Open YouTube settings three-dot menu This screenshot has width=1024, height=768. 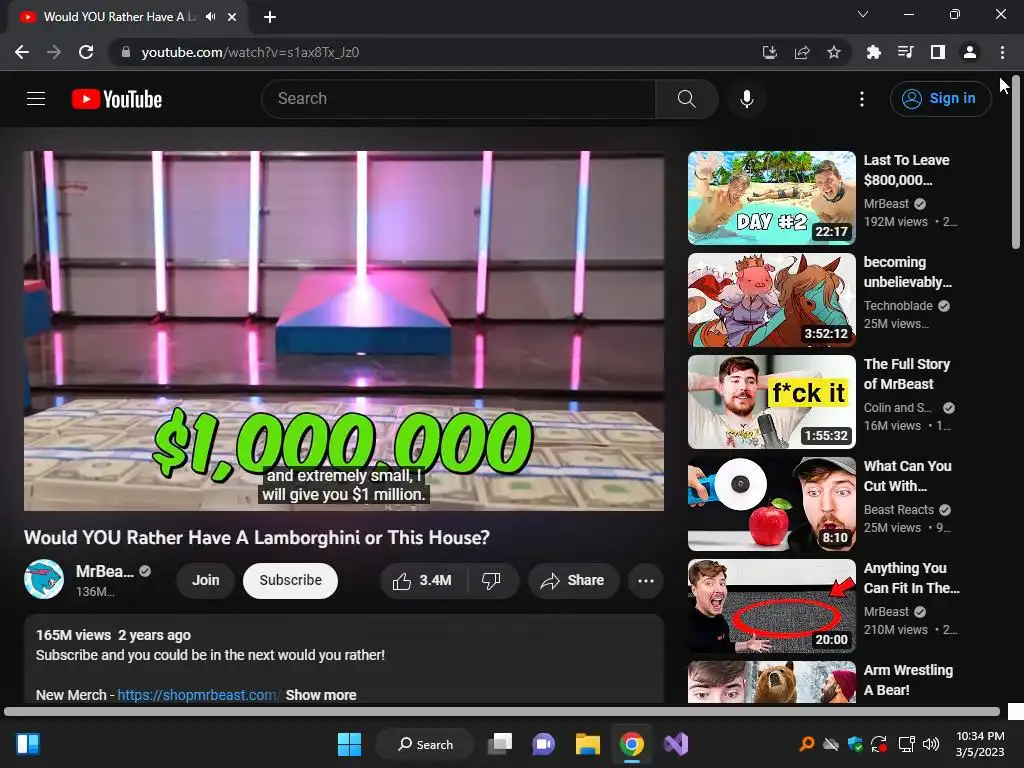862,99
